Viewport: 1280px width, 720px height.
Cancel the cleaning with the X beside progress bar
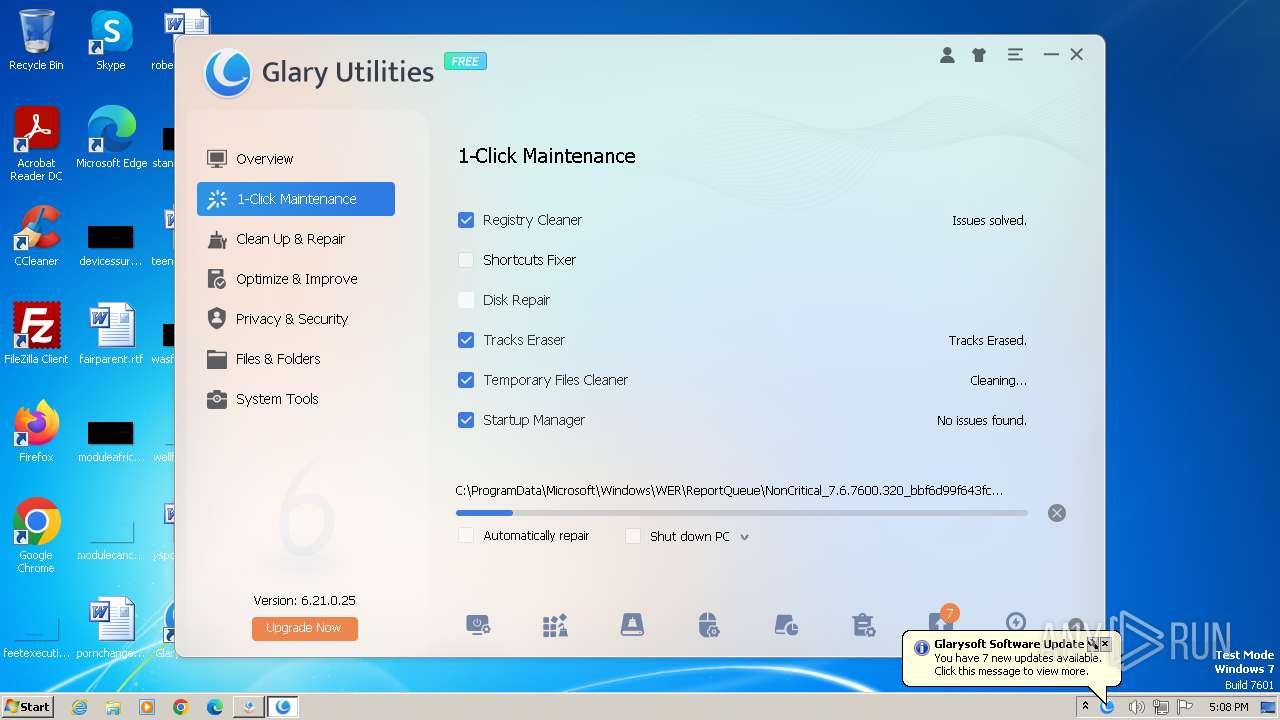(x=1057, y=513)
